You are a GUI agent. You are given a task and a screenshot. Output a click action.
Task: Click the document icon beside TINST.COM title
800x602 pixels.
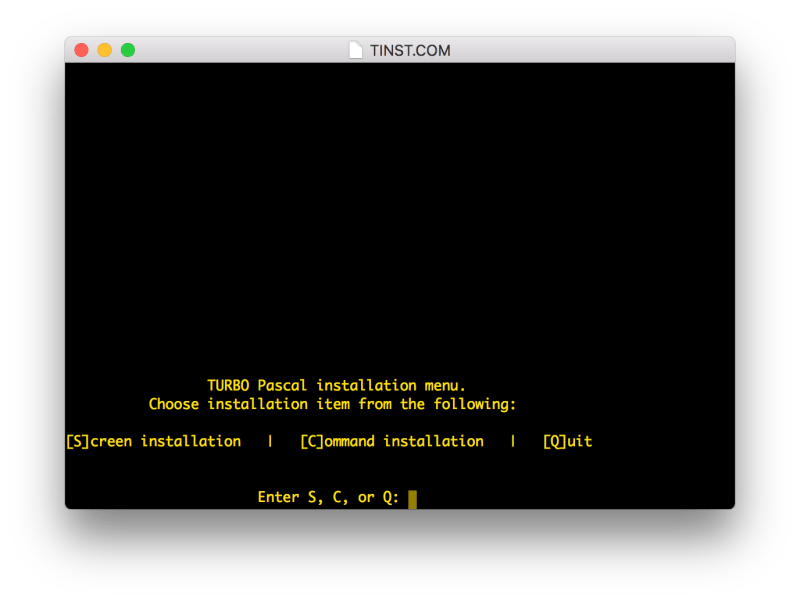point(356,50)
